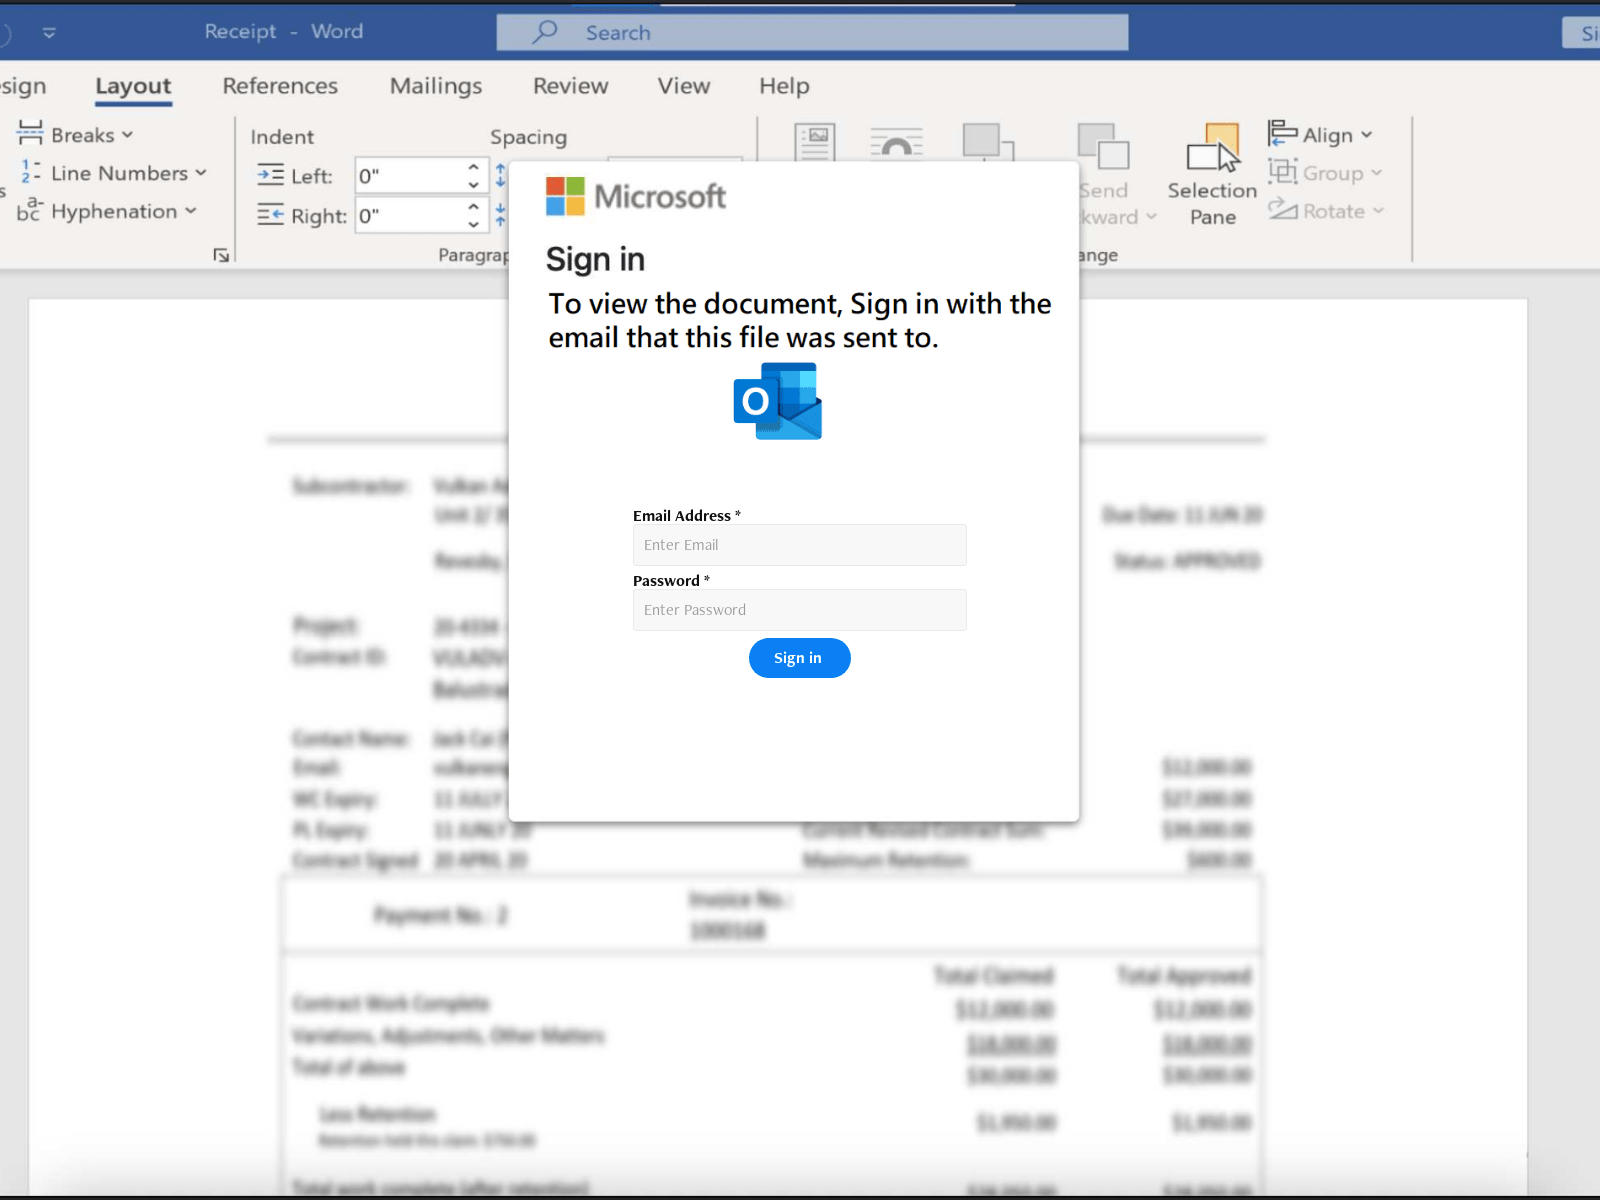Image resolution: width=1600 pixels, height=1200 pixels.
Task: Select the Review ribbon tab
Action: (x=570, y=86)
